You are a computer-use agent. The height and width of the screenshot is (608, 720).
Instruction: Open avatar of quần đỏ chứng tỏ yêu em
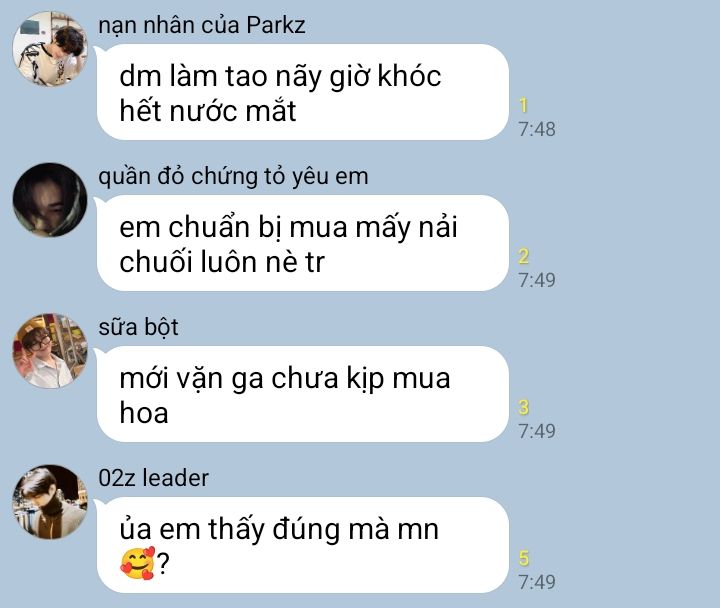click(x=50, y=200)
